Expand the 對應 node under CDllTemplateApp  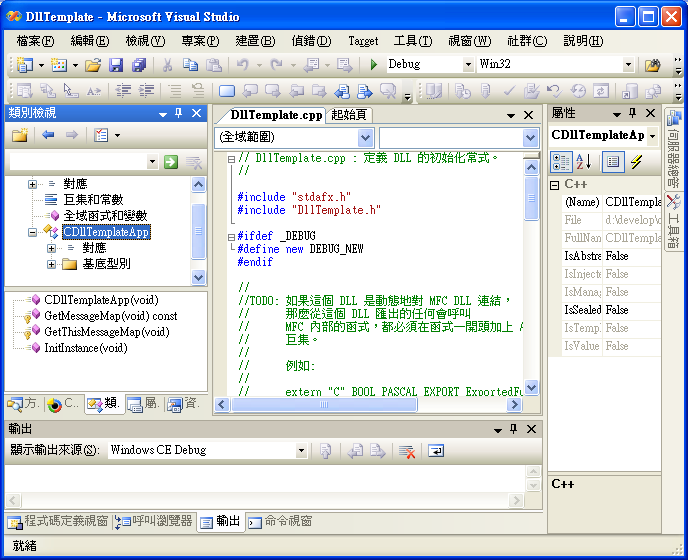pos(51,248)
